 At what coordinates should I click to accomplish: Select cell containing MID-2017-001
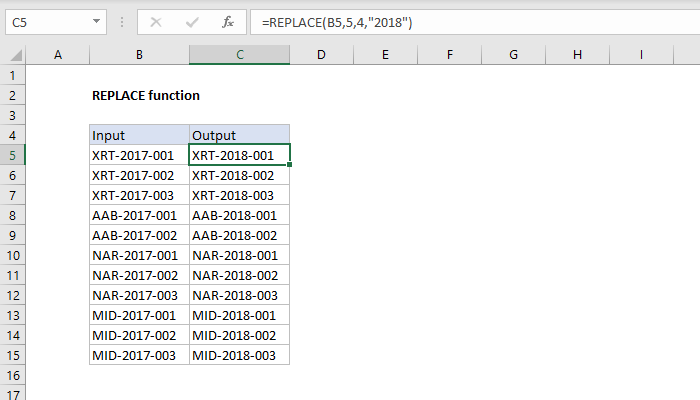[139, 316]
